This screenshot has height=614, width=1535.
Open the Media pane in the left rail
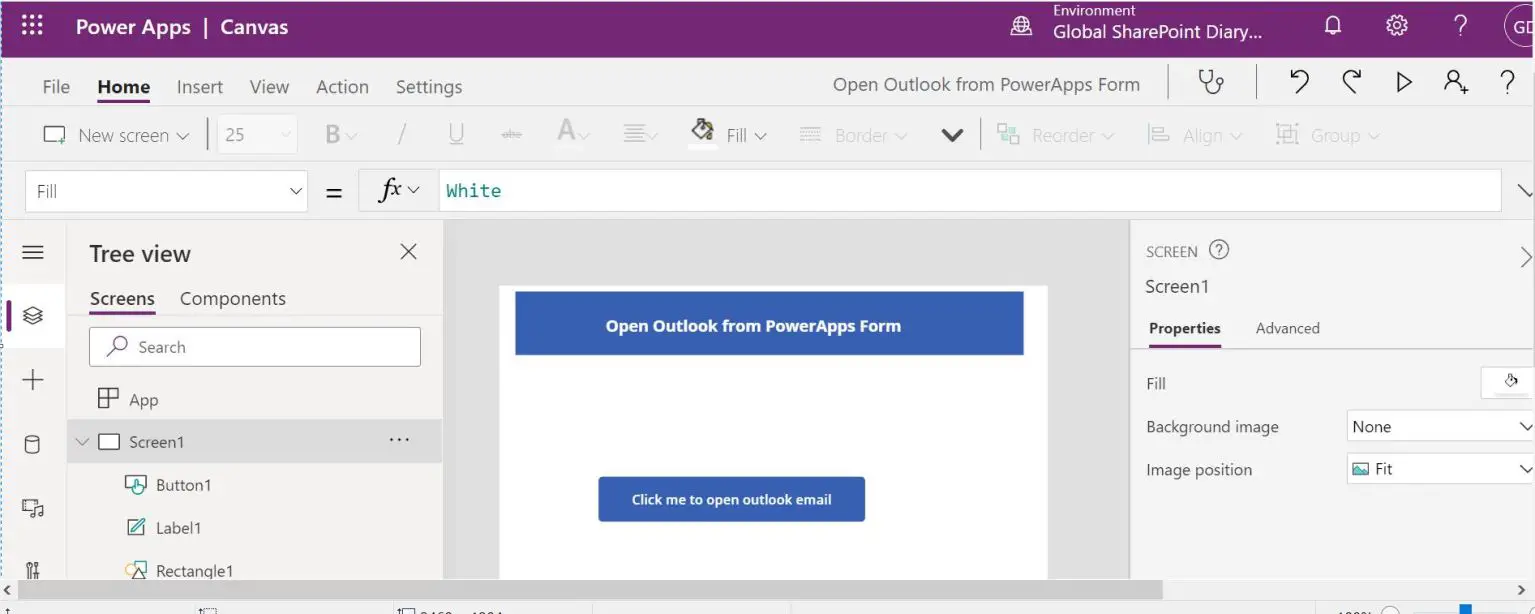(33, 507)
